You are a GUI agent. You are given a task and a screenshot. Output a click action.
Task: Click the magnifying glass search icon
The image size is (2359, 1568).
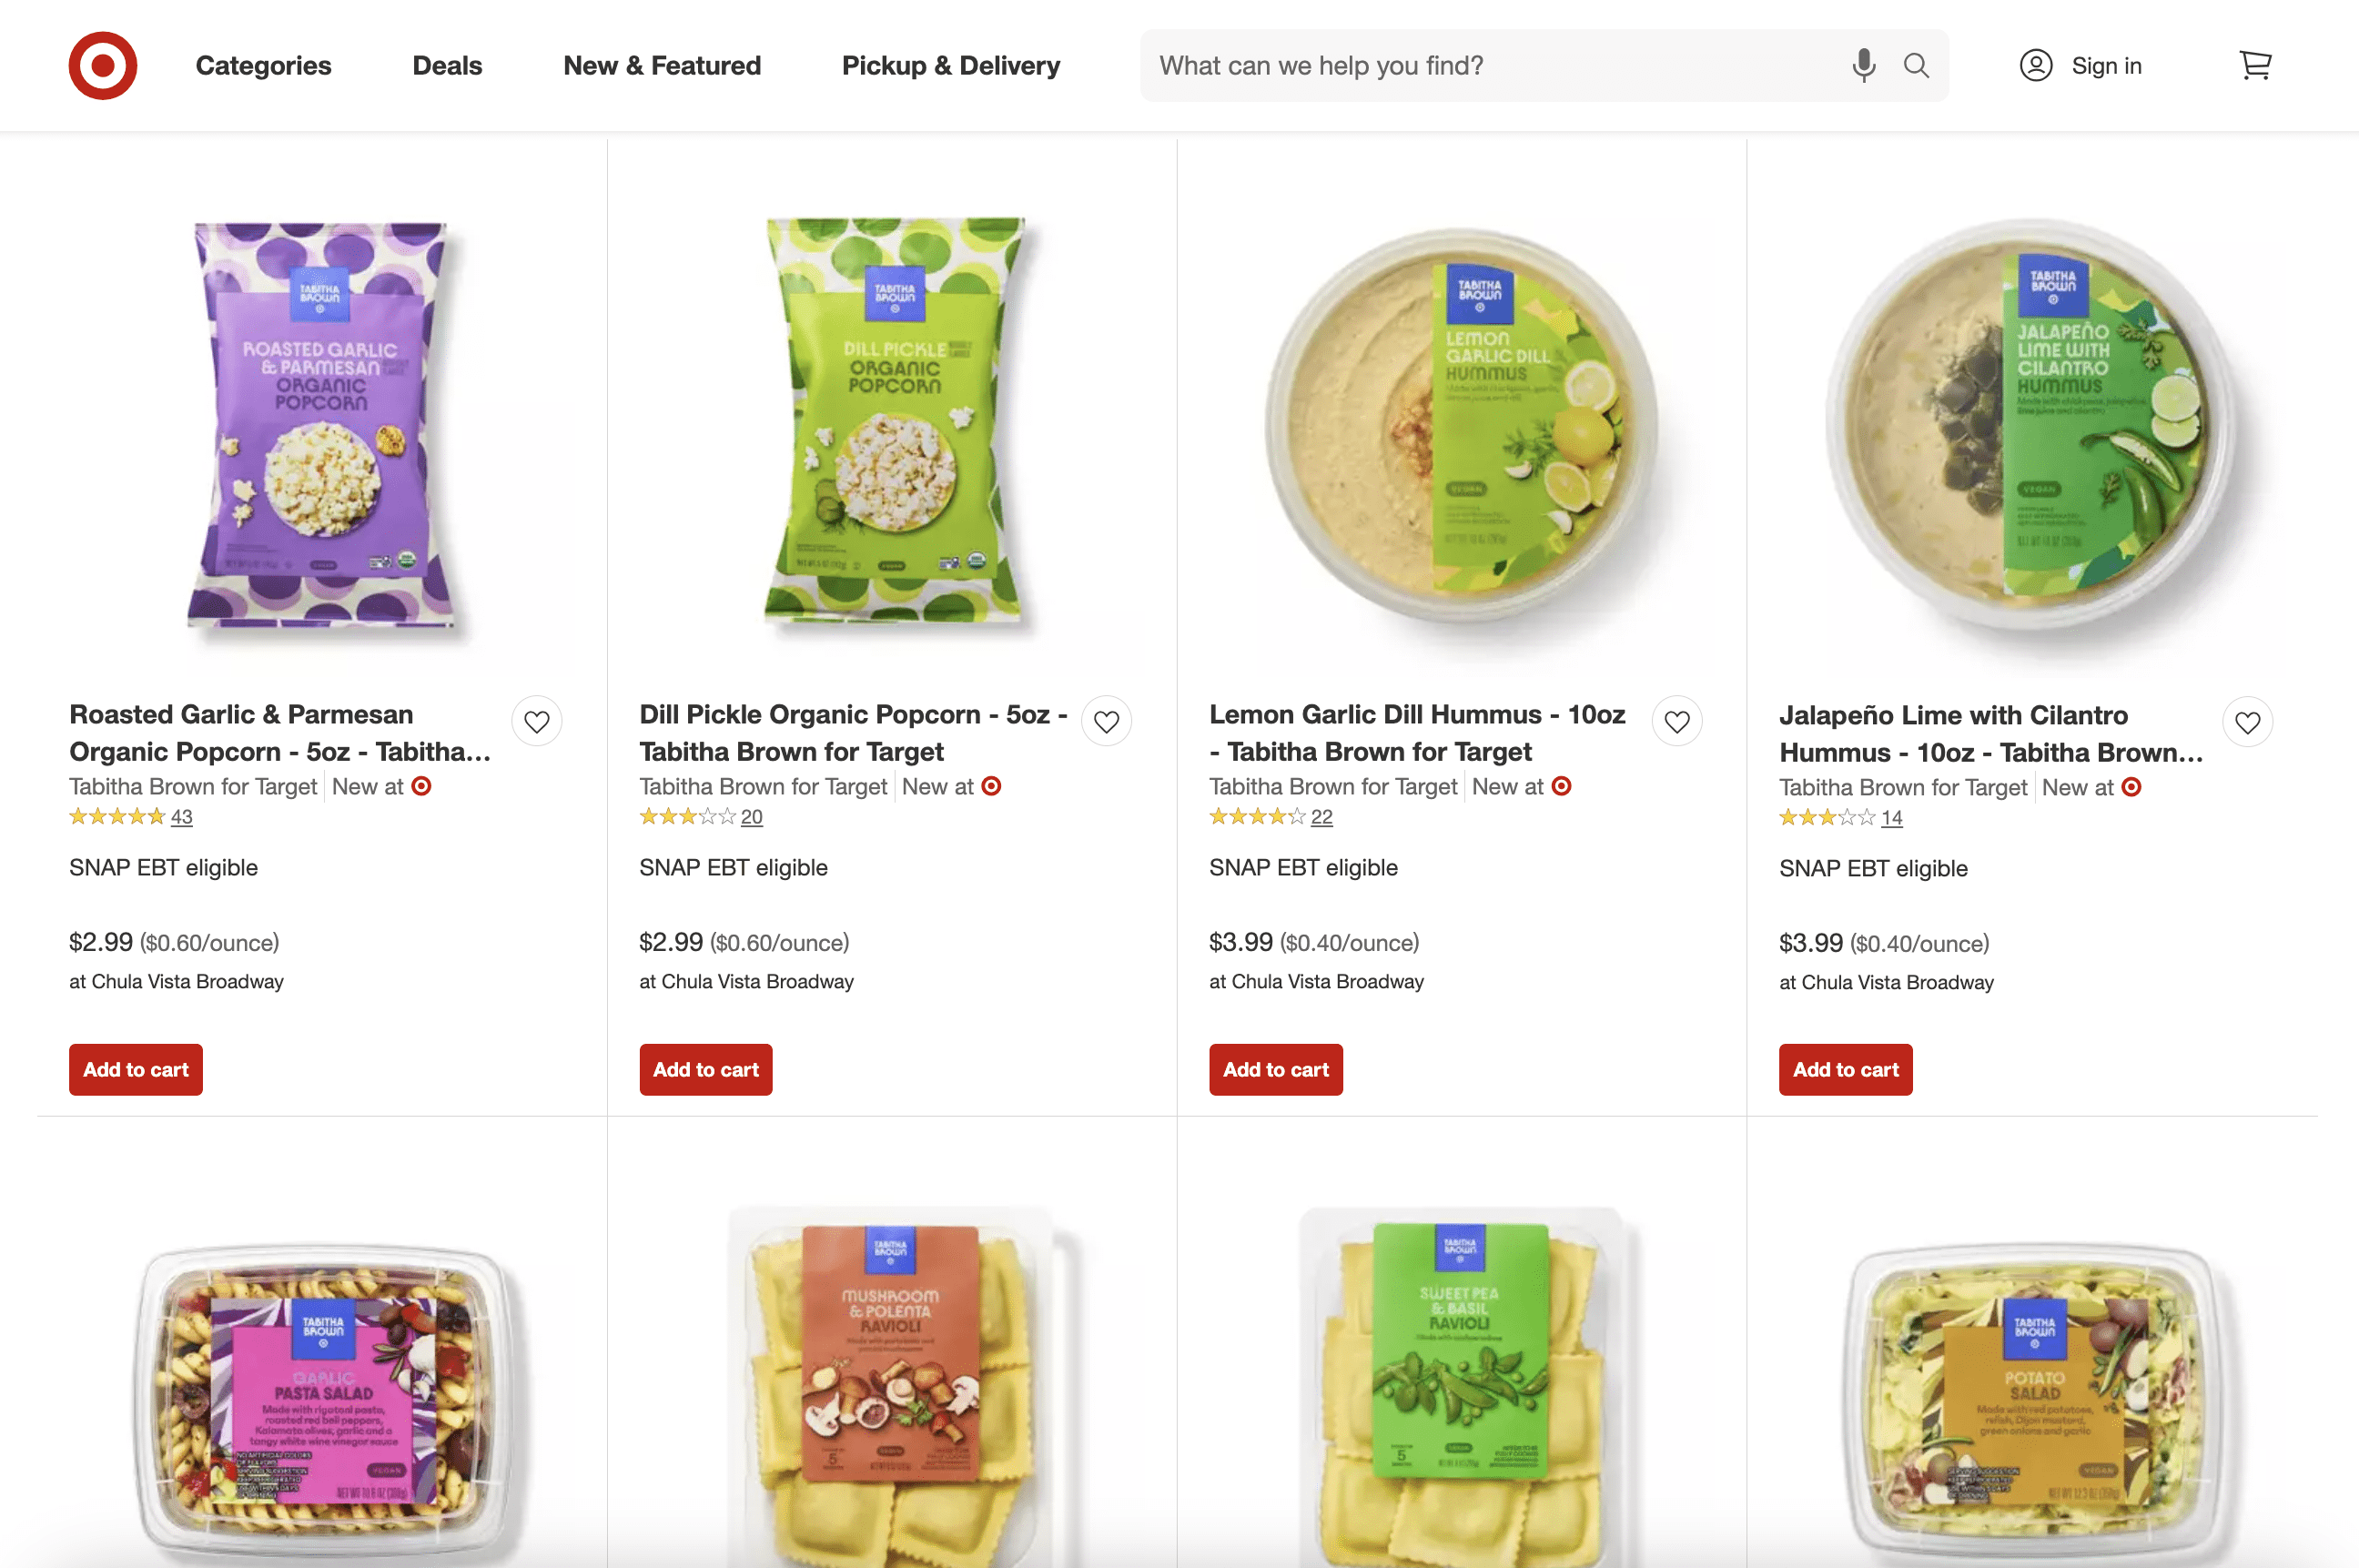(x=1916, y=66)
